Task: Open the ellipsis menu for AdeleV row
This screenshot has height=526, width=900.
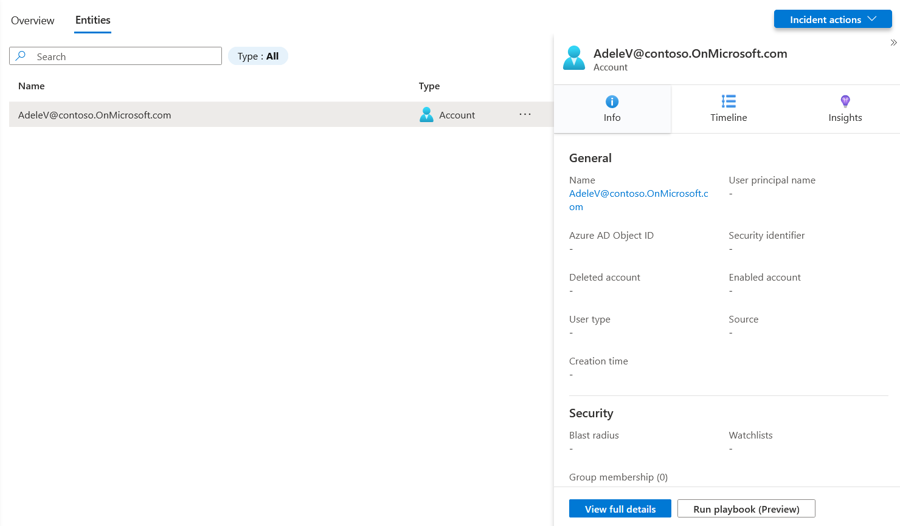Action: pyautogui.click(x=525, y=115)
